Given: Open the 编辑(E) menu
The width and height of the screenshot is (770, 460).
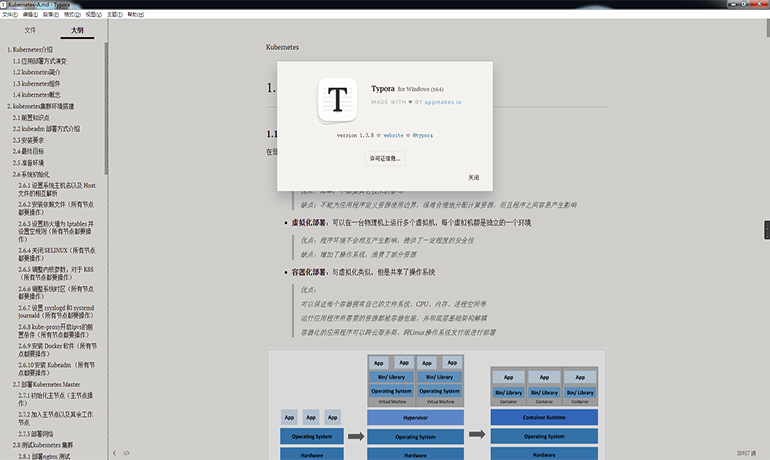Looking at the screenshot, I should 30,15.
